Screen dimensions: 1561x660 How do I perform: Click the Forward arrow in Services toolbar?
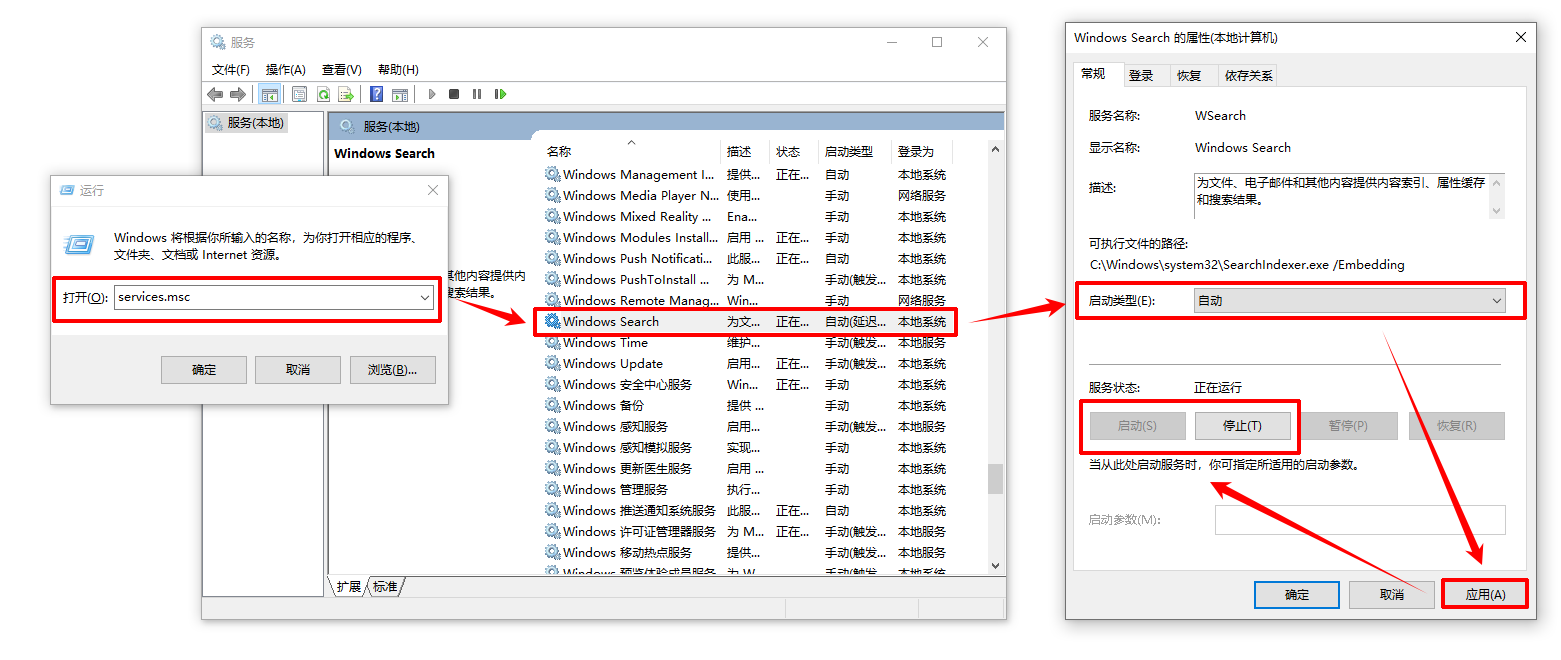[238, 94]
